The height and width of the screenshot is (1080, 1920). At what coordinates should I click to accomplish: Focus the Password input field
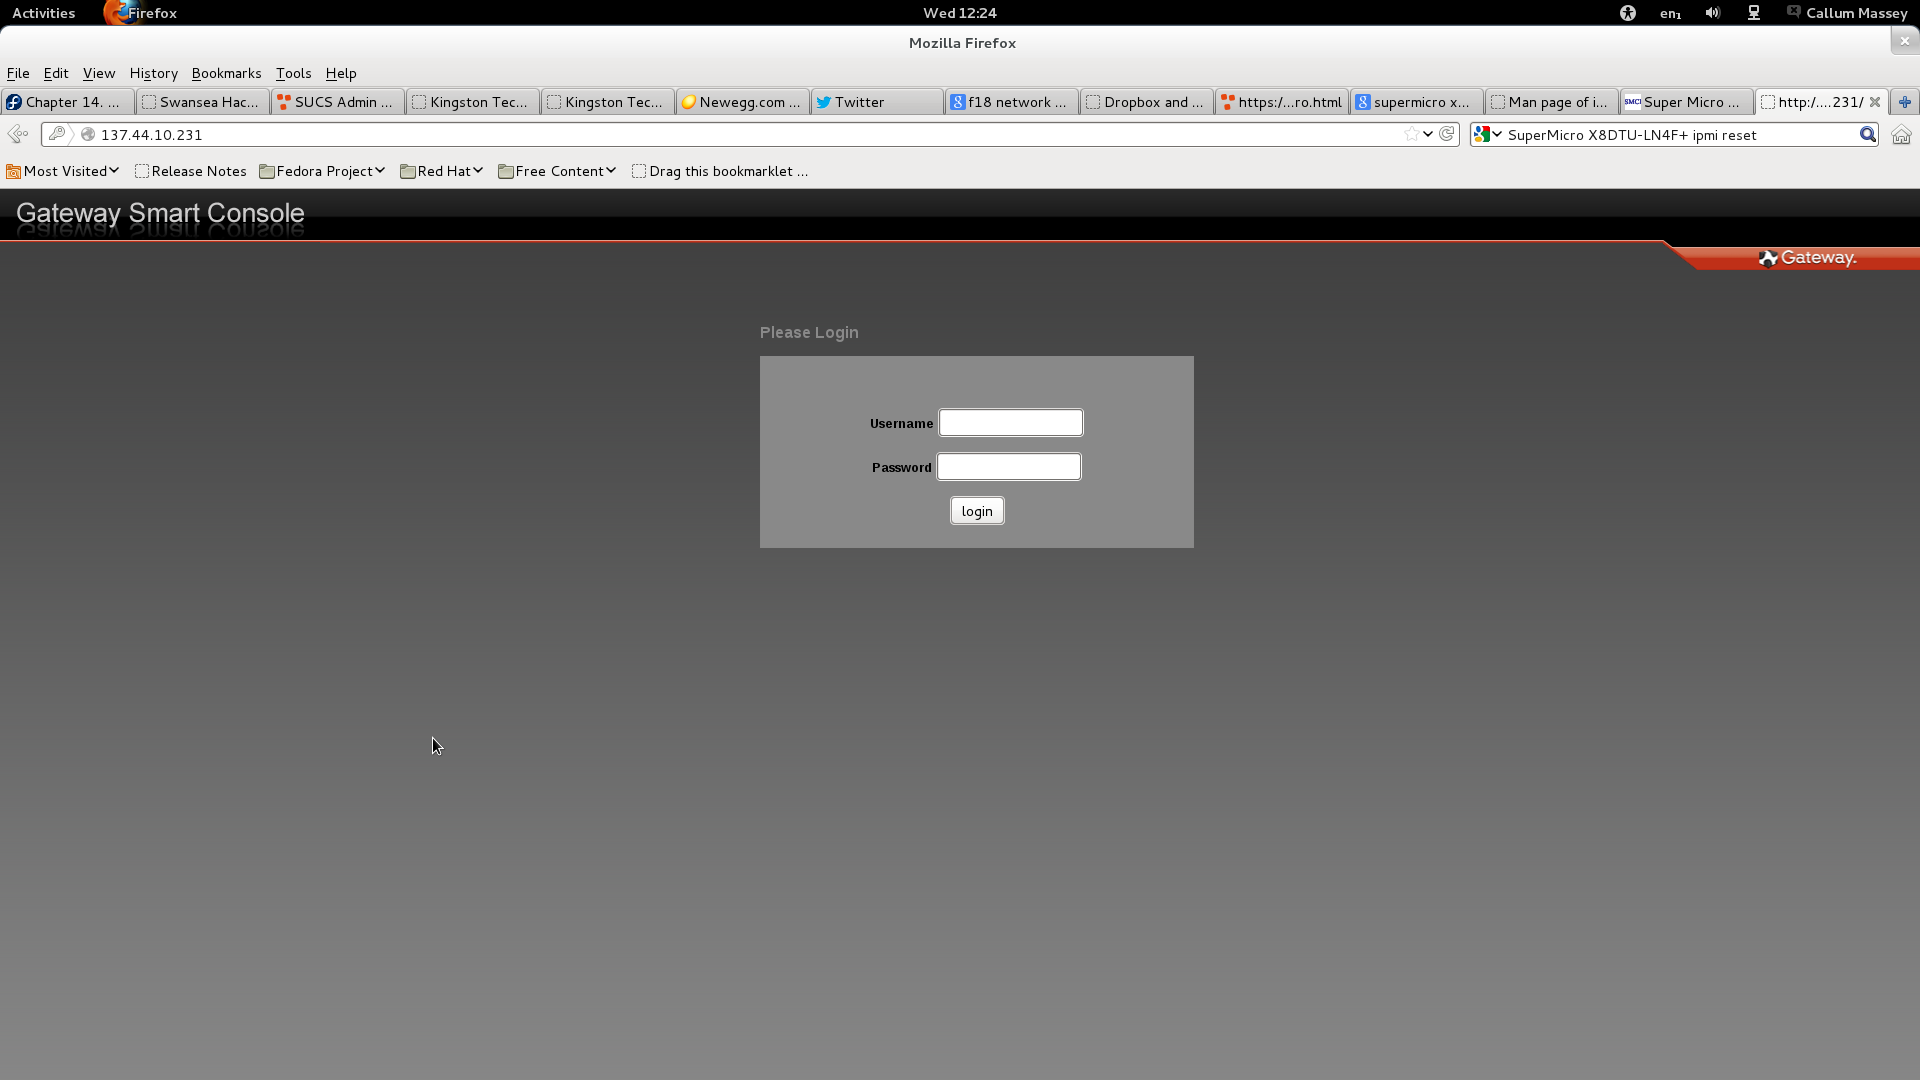click(1009, 467)
